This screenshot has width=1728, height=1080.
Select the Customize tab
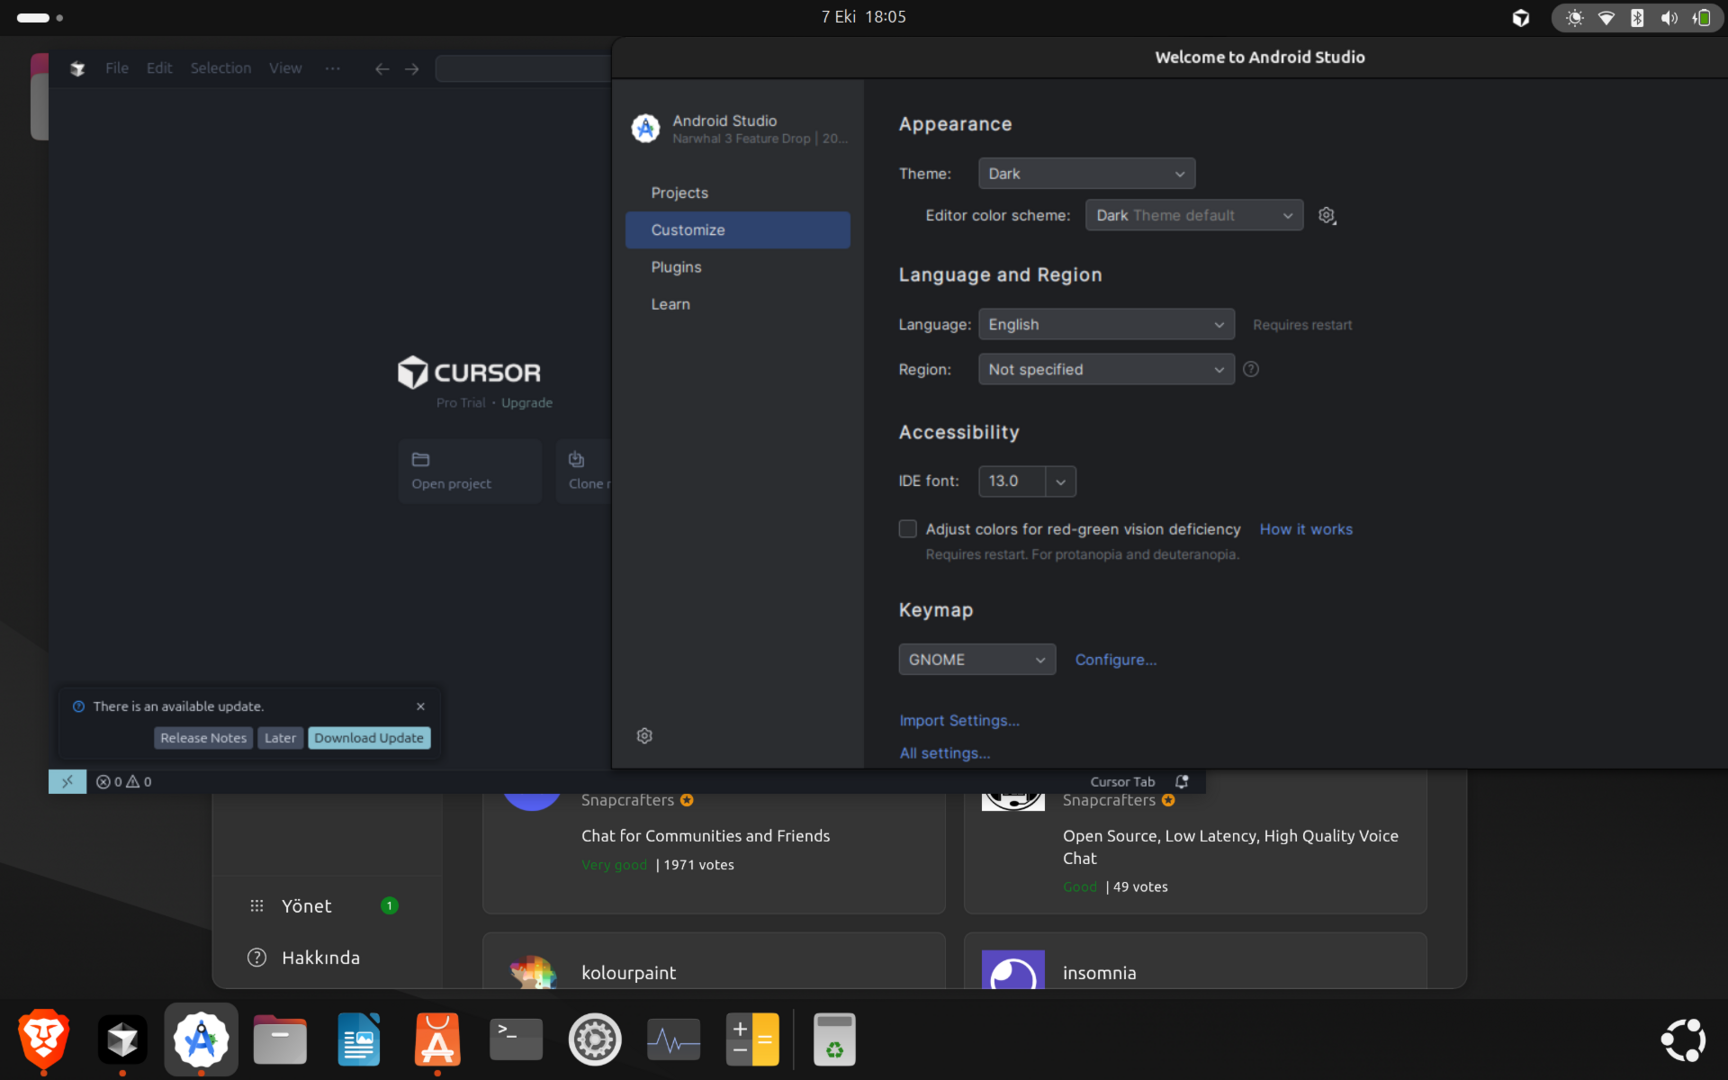[x=738, y=230]
